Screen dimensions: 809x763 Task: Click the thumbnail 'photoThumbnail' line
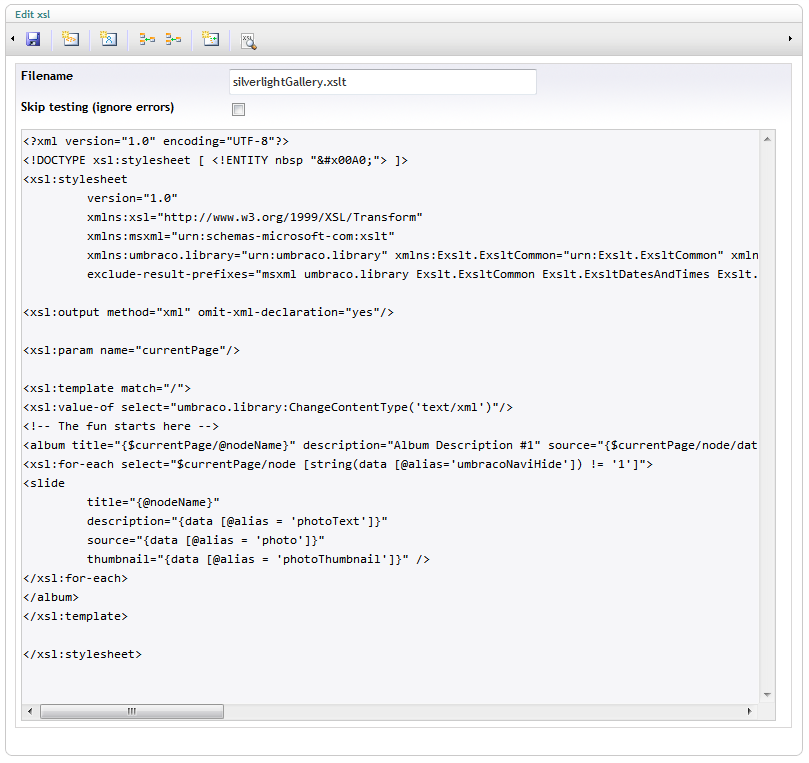[258, 559]
